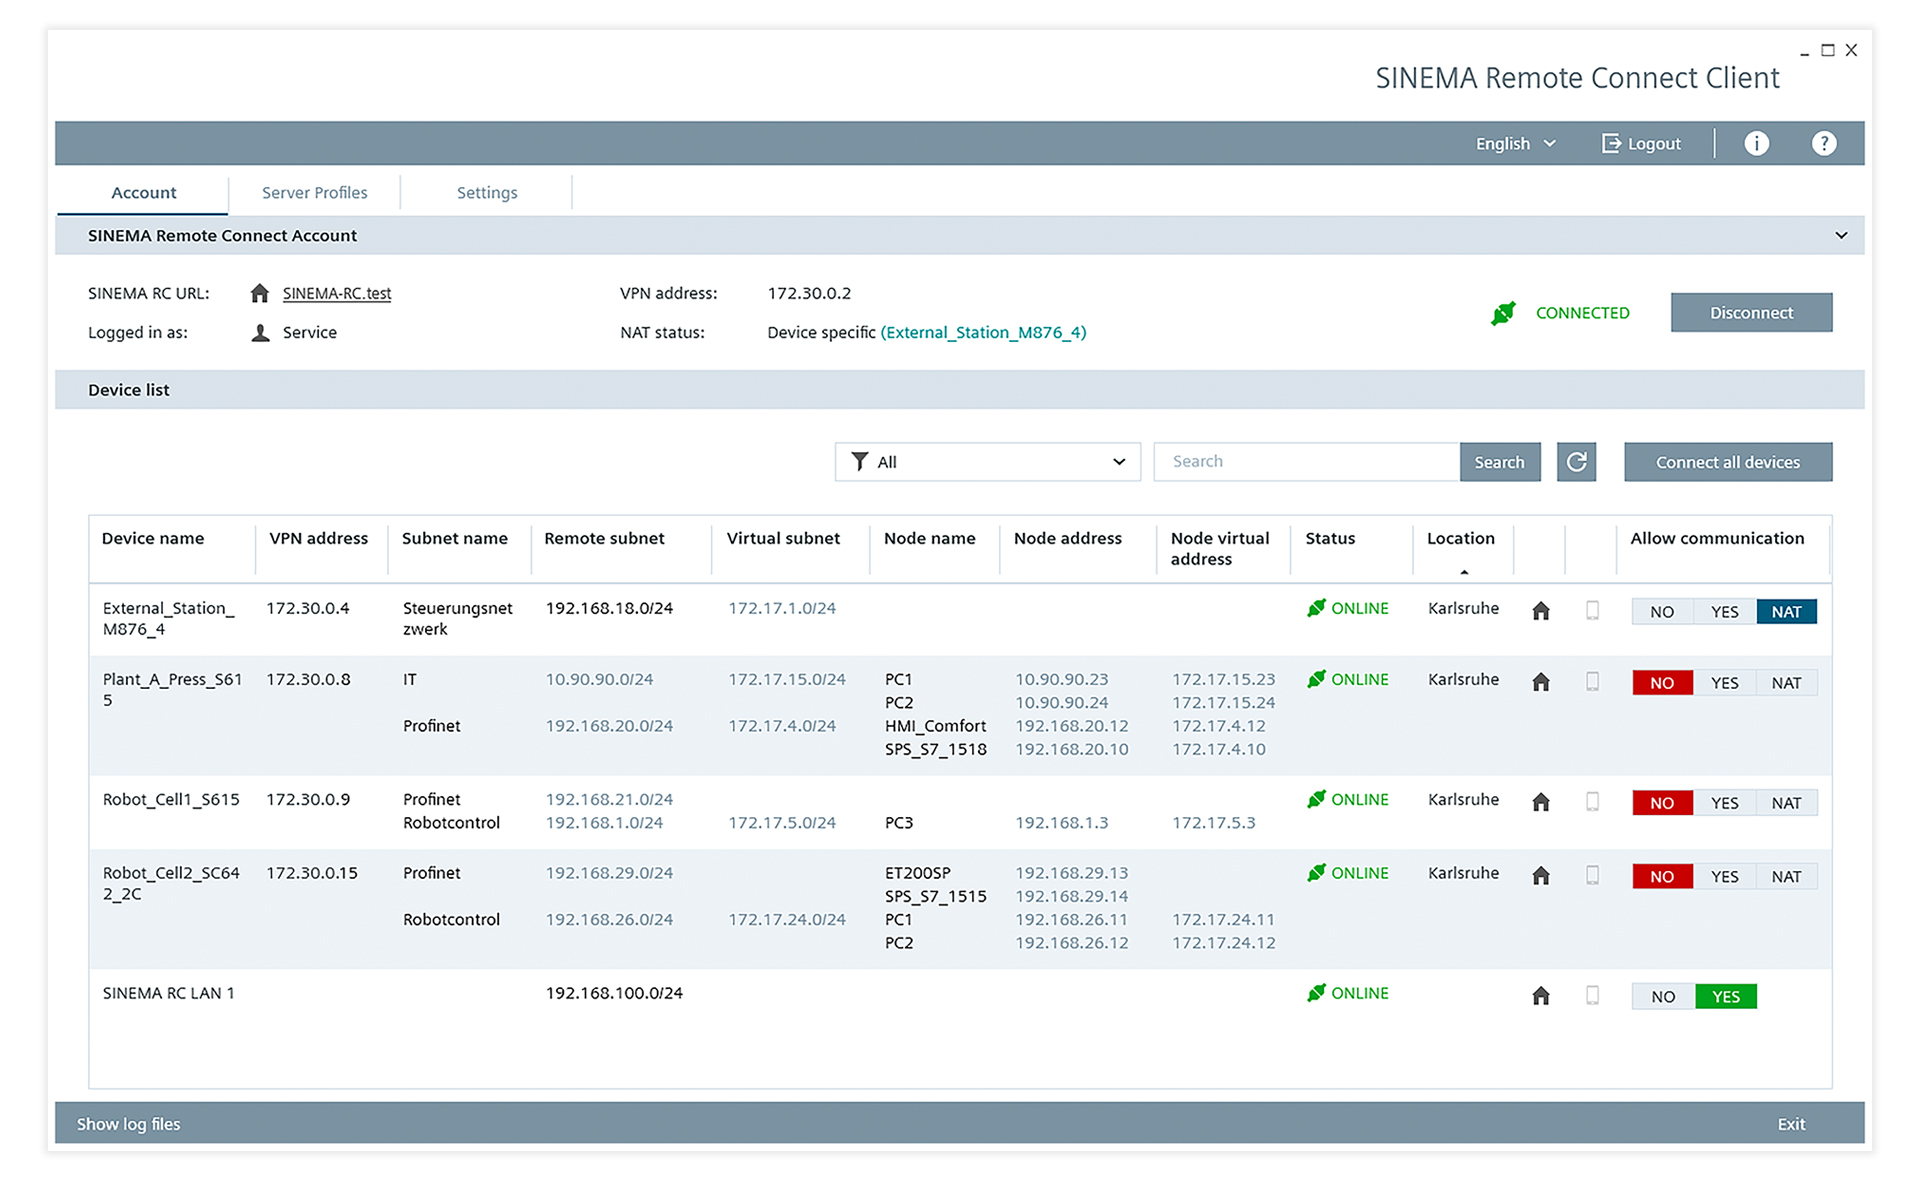Collapse the SINEMA Remote Connect Account section

tap(1840, 236)
